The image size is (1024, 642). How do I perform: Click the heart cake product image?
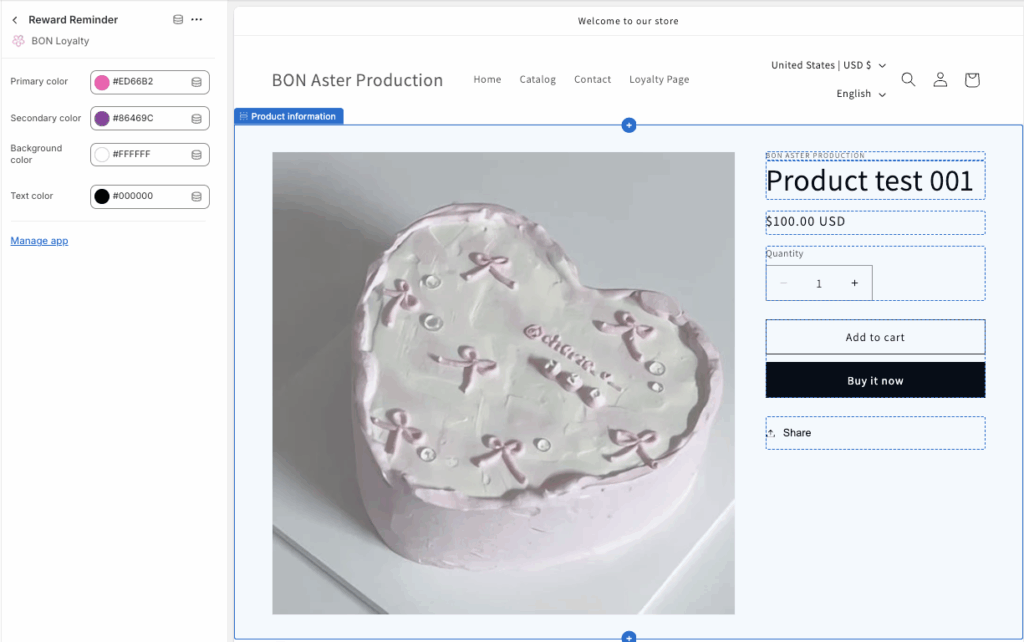503,383
